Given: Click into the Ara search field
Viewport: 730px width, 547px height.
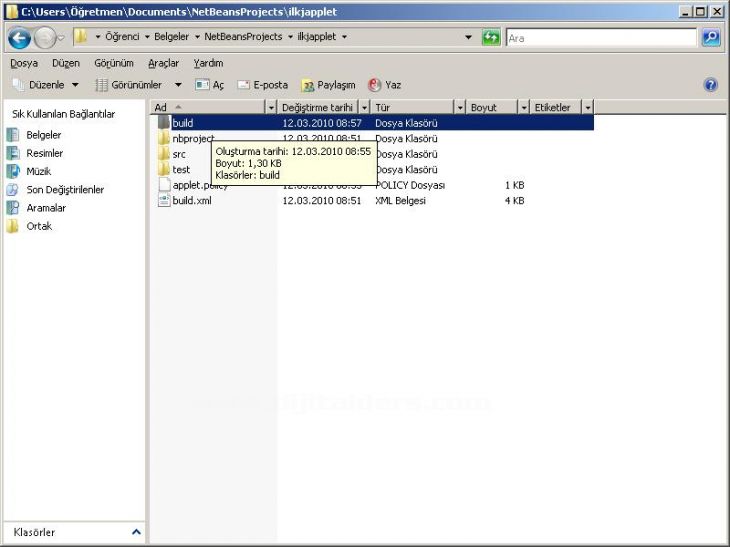Looking at the screenshot, I should (x=601, y=38).
